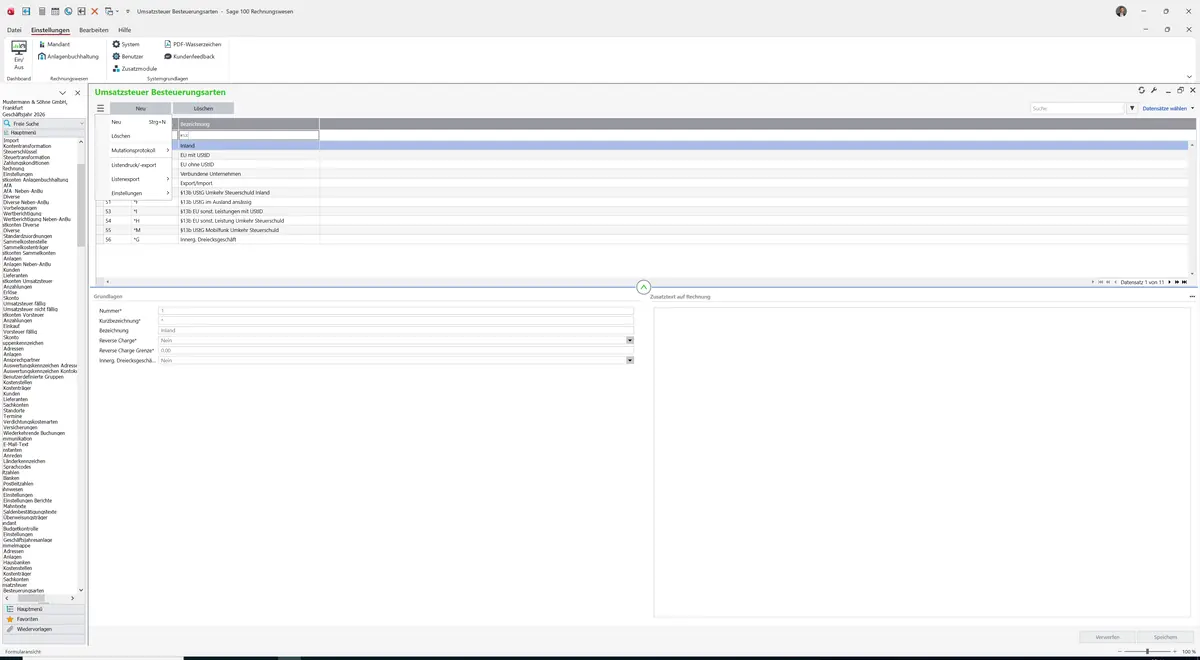Viewport: 1200px width, 660px height.
Task: Close the navigation side panel
Action: (x=78, y=93)
